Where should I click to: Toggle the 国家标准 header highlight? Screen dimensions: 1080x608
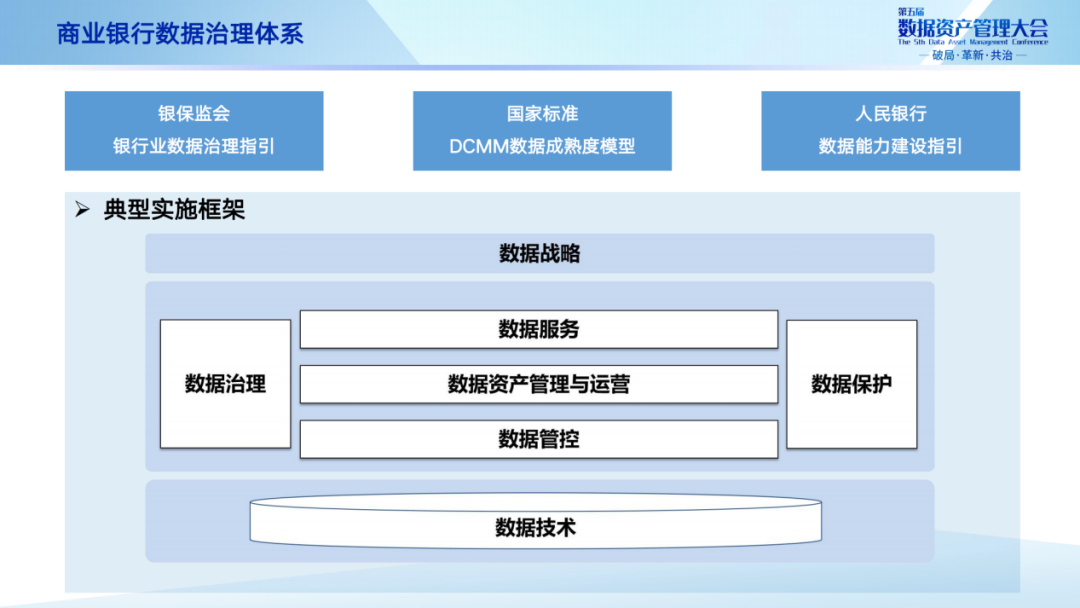pyautogui.click(x=541, y=114)
